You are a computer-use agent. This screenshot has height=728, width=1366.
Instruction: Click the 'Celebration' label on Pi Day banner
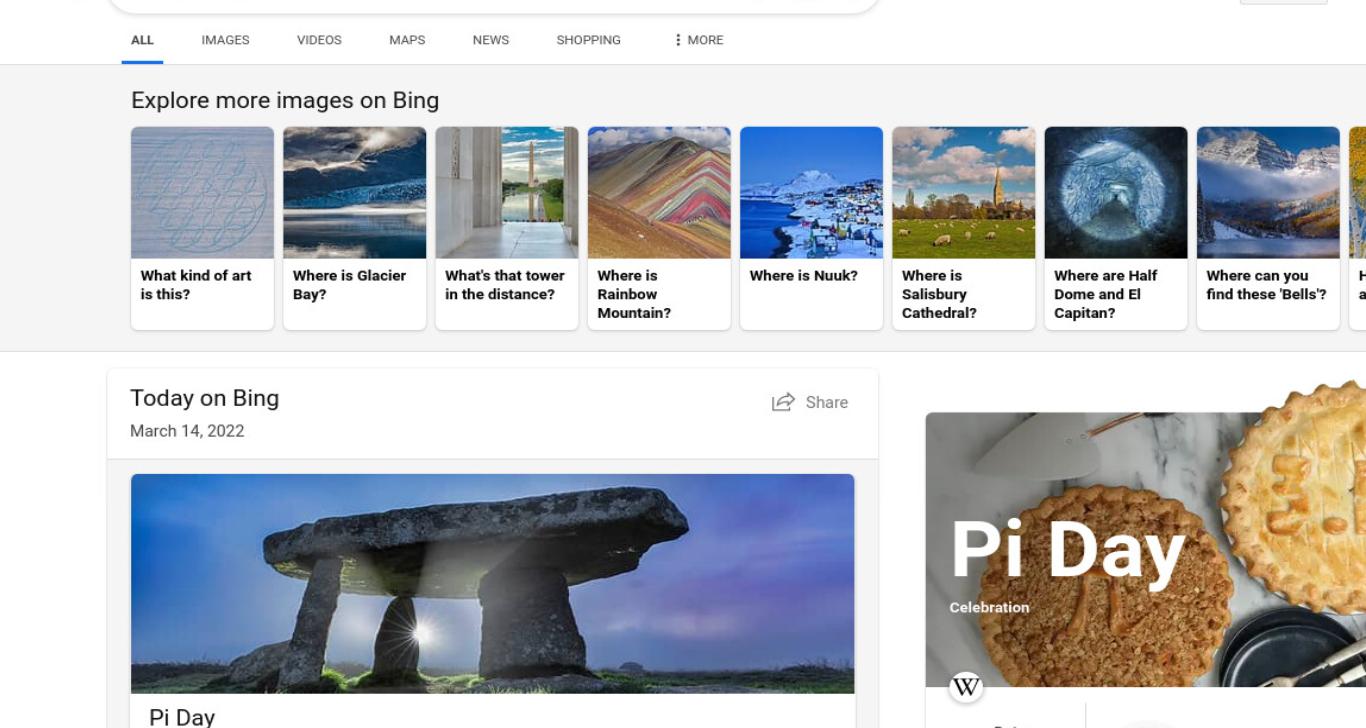pyautogui.click(x=989, y=607)
